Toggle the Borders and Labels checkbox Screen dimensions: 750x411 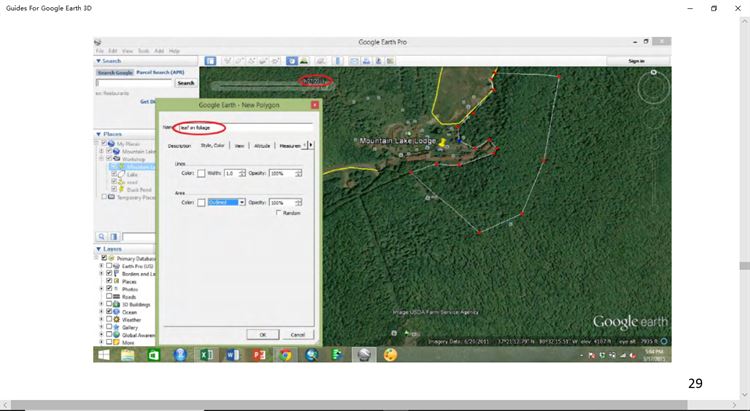click(109, 274)
